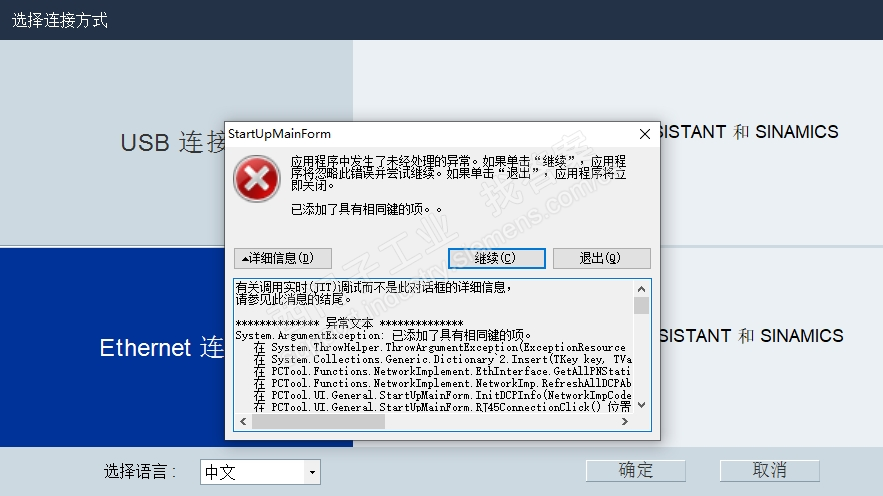The image size is (883, 496).
Task: Open the 选择语言 language dropdown arrow
Action: click(x=313, y=472)
